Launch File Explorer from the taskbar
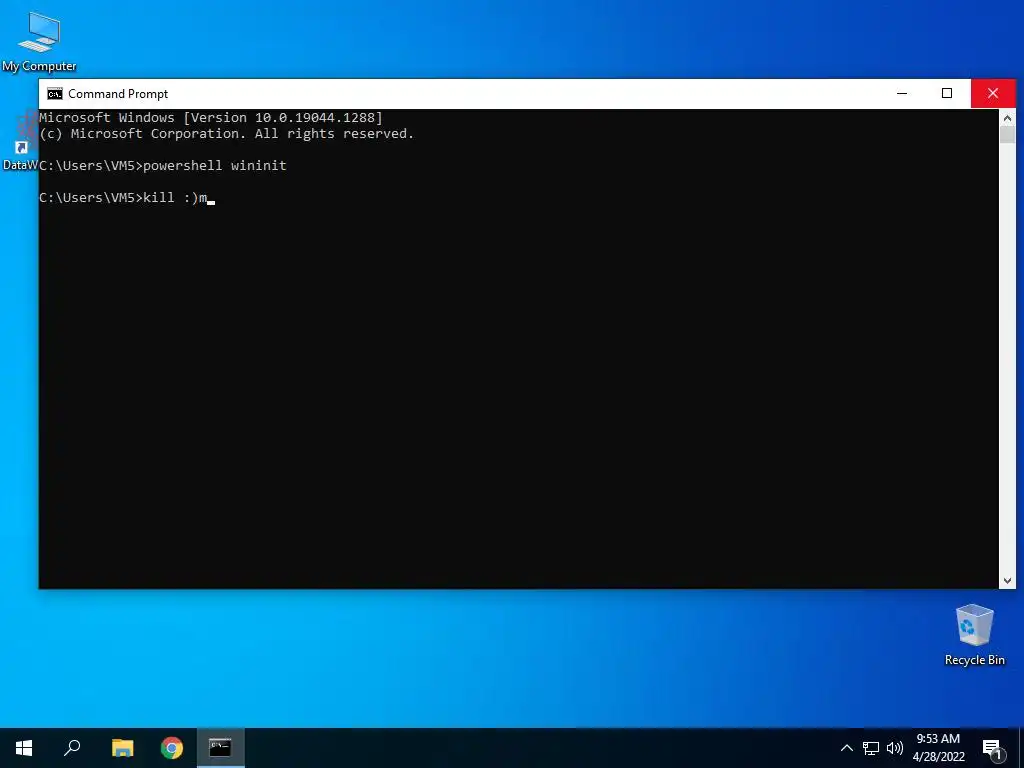 122,748
